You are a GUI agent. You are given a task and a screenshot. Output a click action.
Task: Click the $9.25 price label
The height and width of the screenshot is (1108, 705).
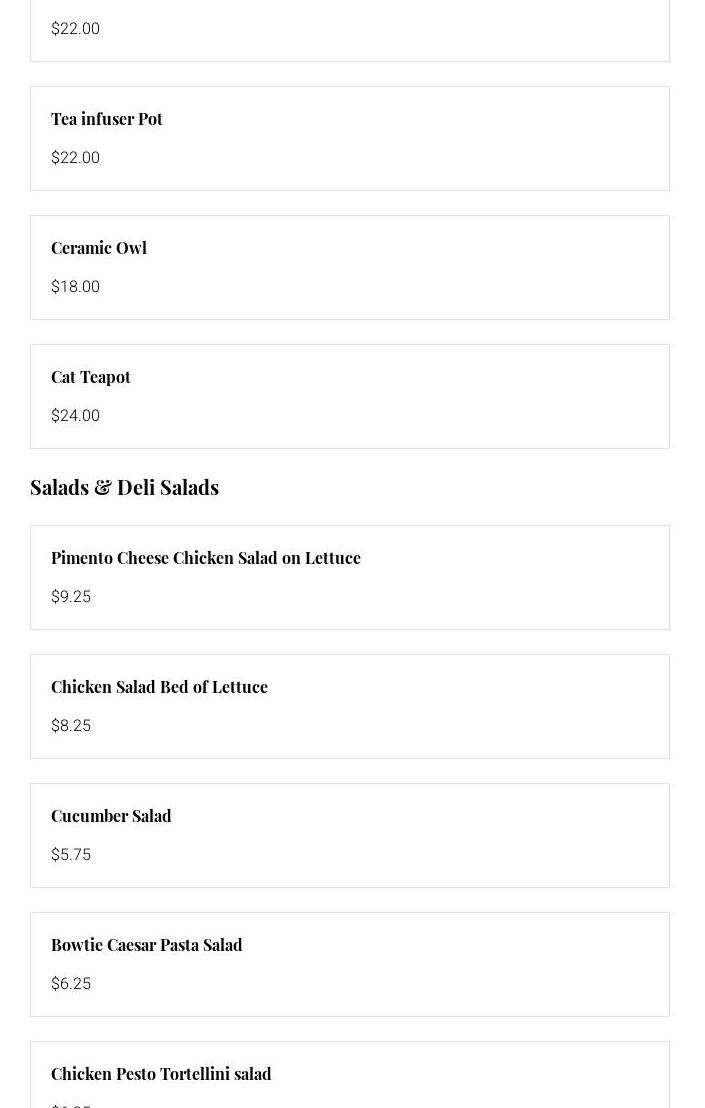71,597
